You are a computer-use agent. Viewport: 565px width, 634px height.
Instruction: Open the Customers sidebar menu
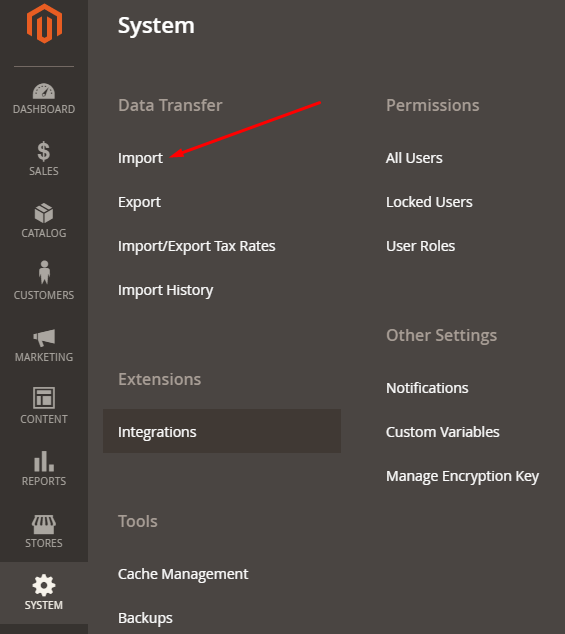(44, 281)
